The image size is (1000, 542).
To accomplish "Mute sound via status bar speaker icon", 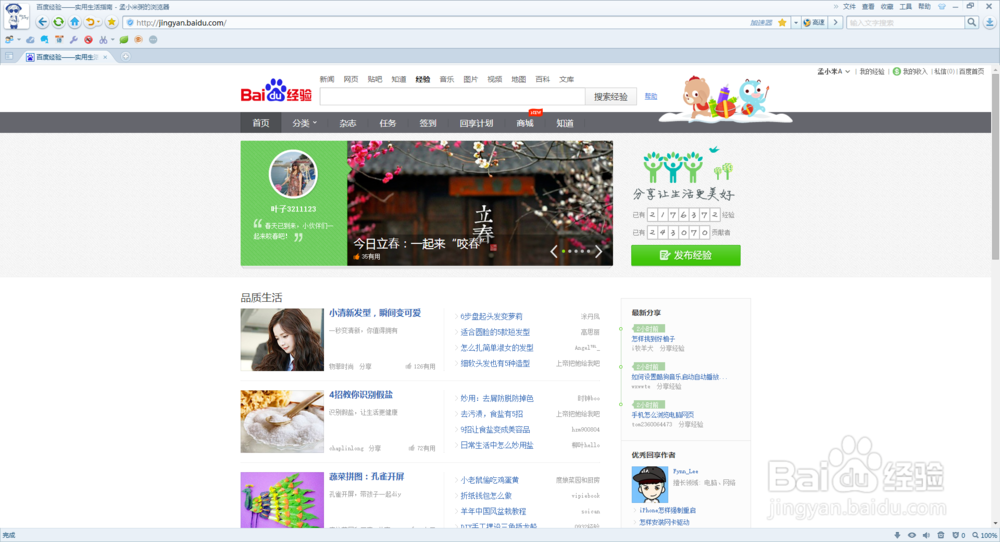I will (927, 536).
